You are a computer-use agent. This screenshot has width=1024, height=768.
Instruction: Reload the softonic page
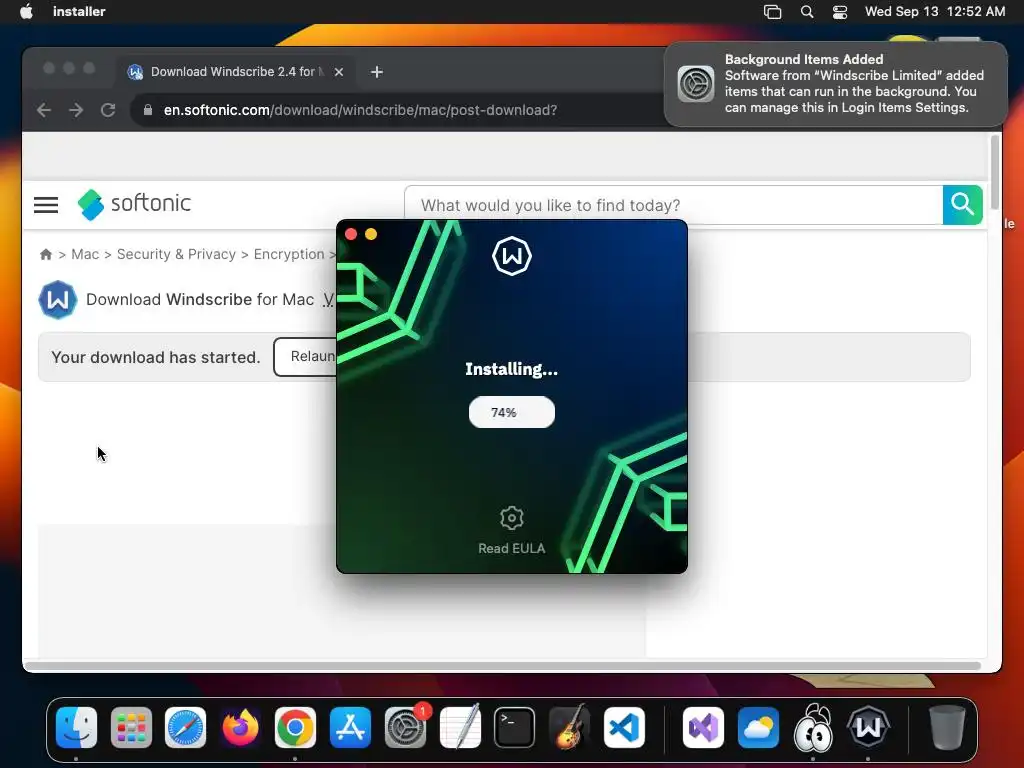click(x=108, y=110)
